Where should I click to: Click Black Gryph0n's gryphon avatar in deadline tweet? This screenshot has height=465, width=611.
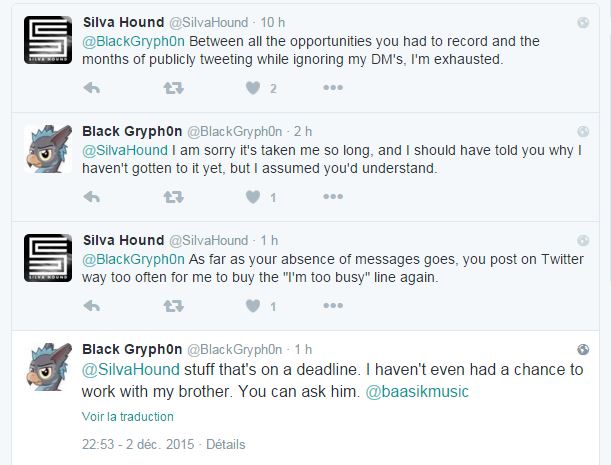tap(46, 368)
